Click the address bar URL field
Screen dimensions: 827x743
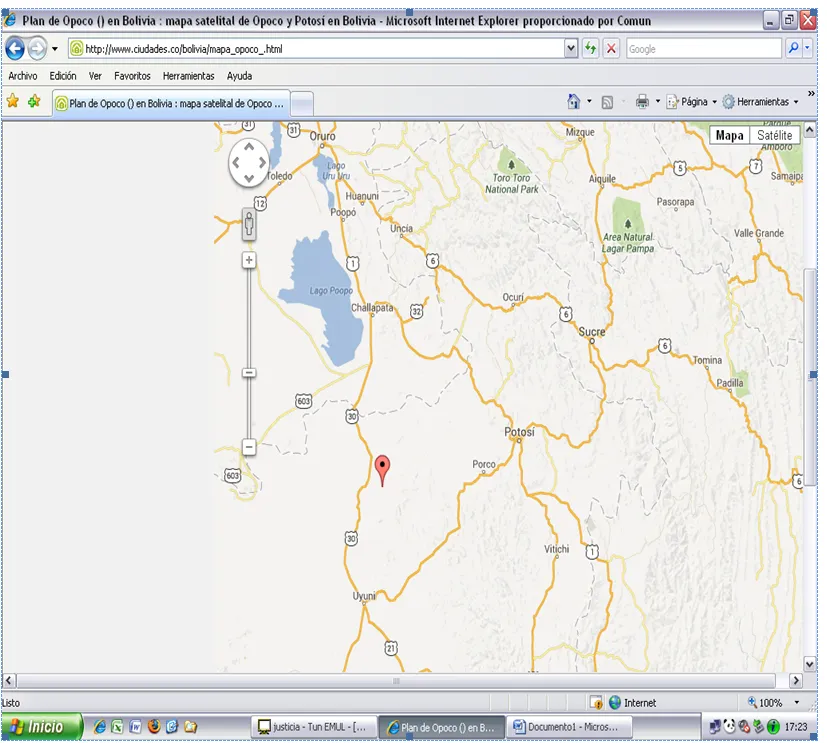(x=316, y=49)
